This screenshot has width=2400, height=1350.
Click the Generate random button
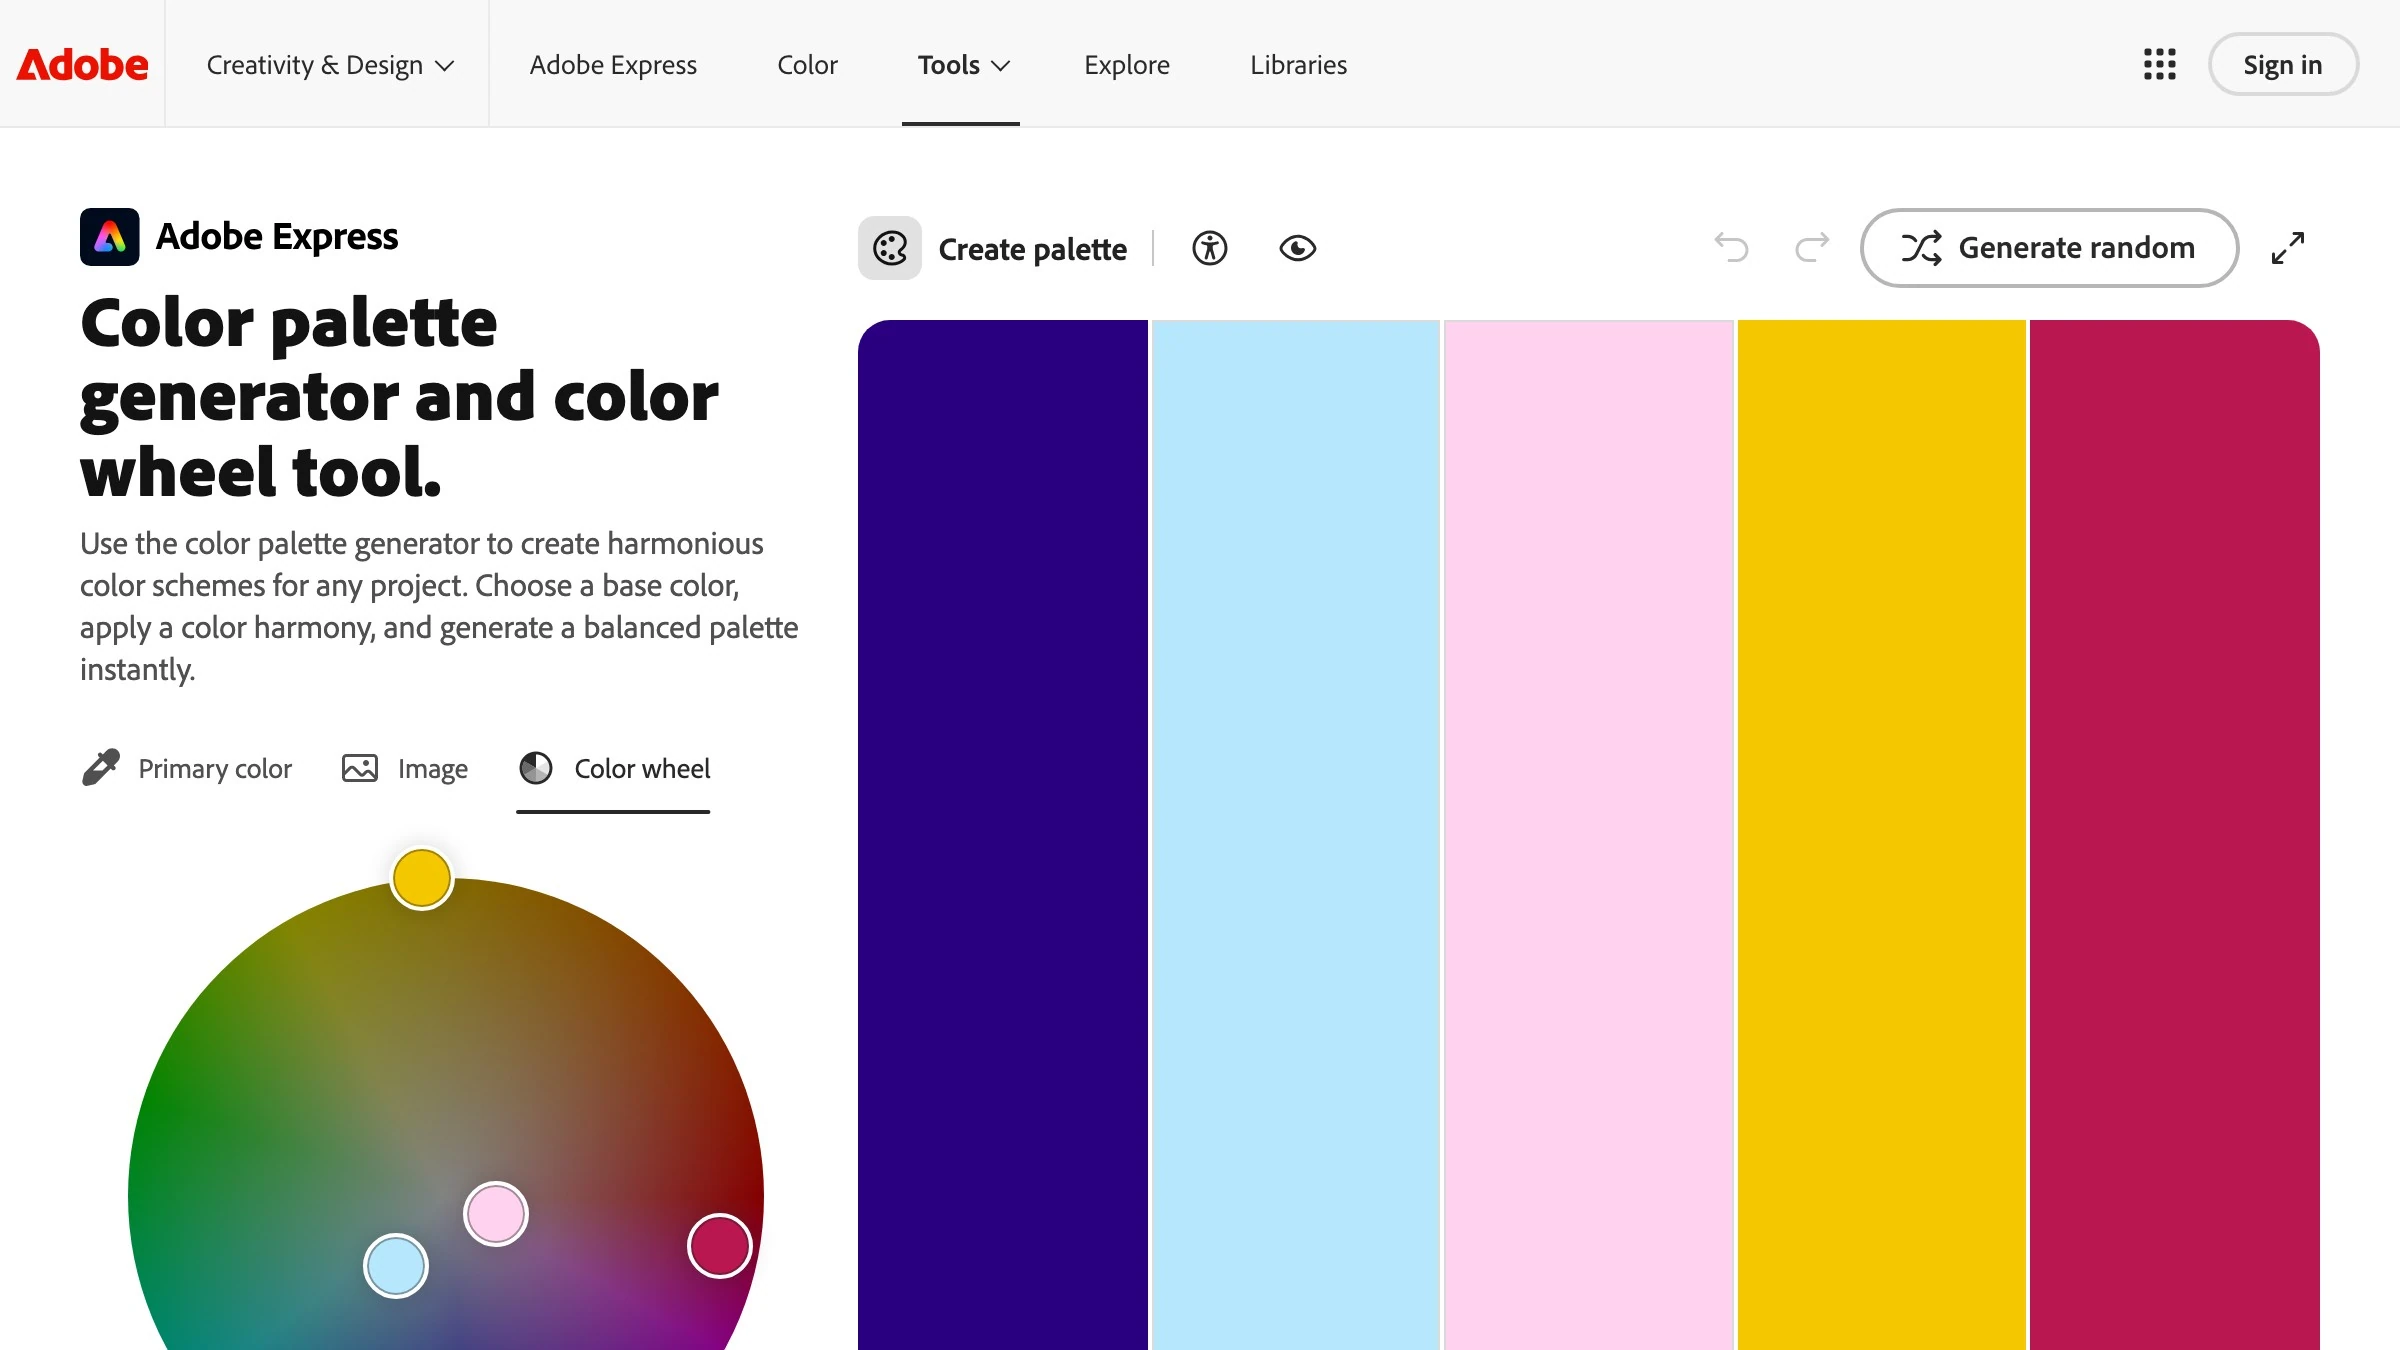coord(2049,248)
